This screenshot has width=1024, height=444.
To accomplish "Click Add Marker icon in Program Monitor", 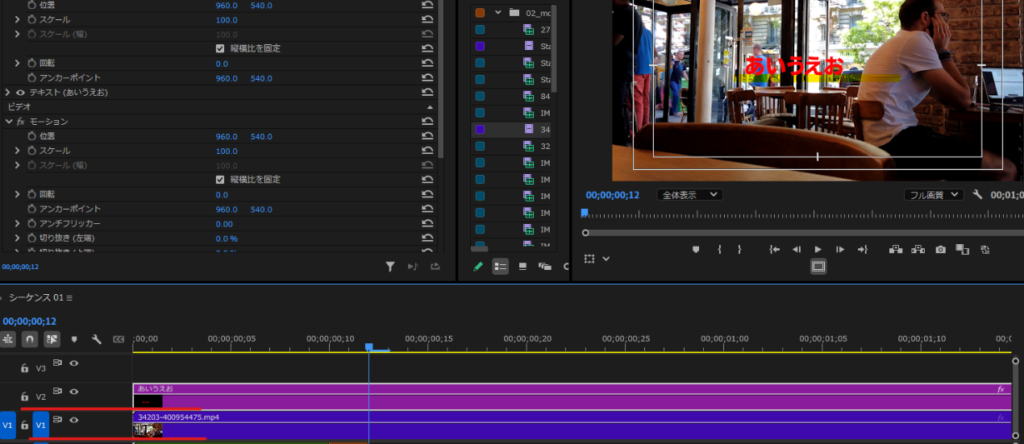I will point(697,249).
